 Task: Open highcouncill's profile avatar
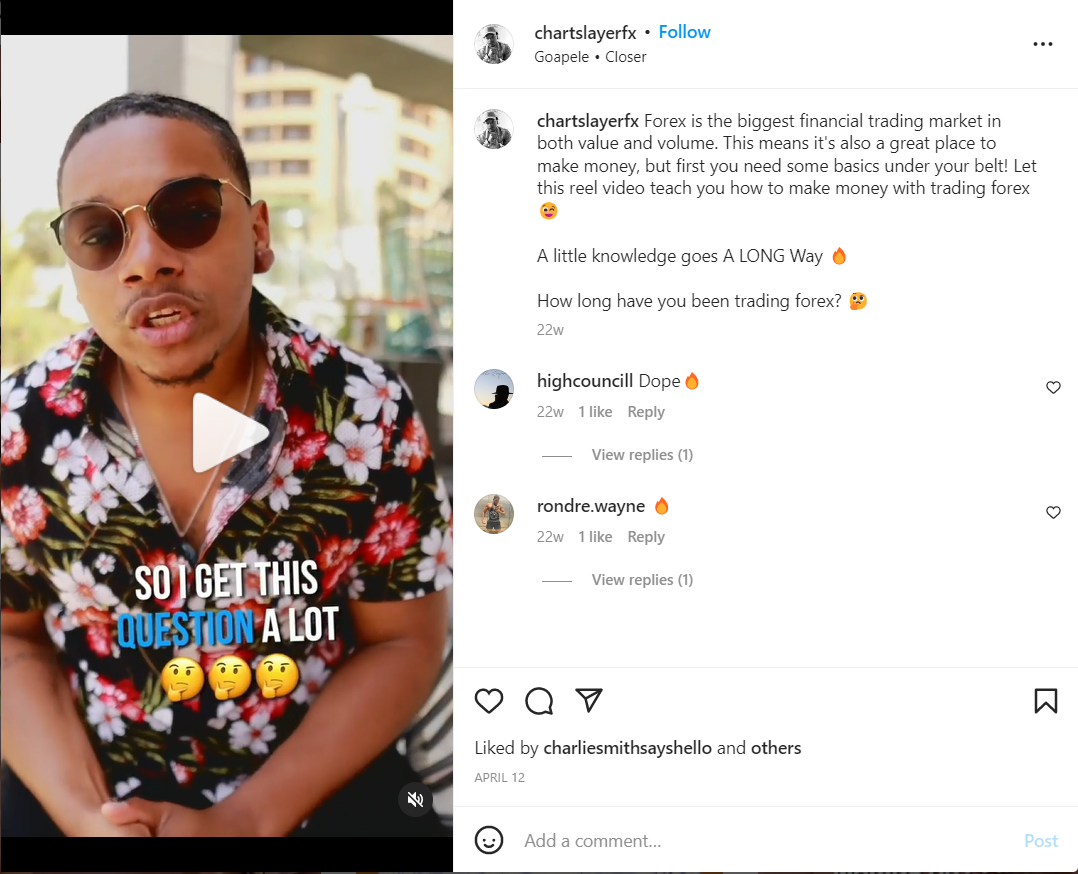tap(494, 389)
